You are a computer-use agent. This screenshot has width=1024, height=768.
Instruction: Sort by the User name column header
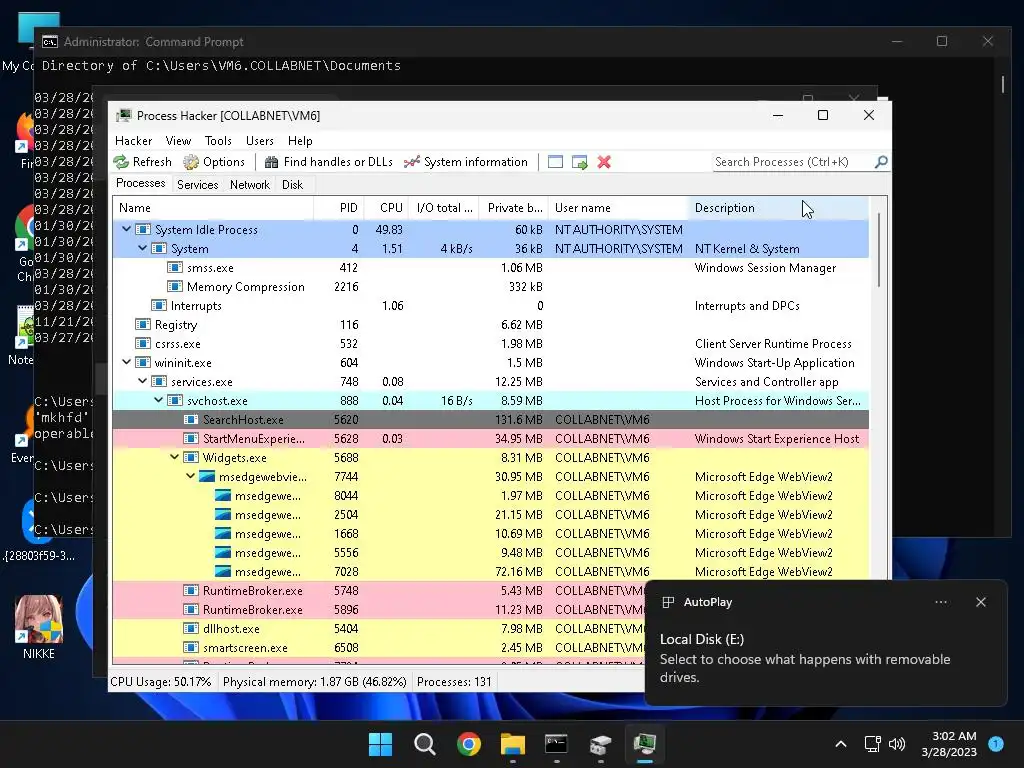point(618,208)
